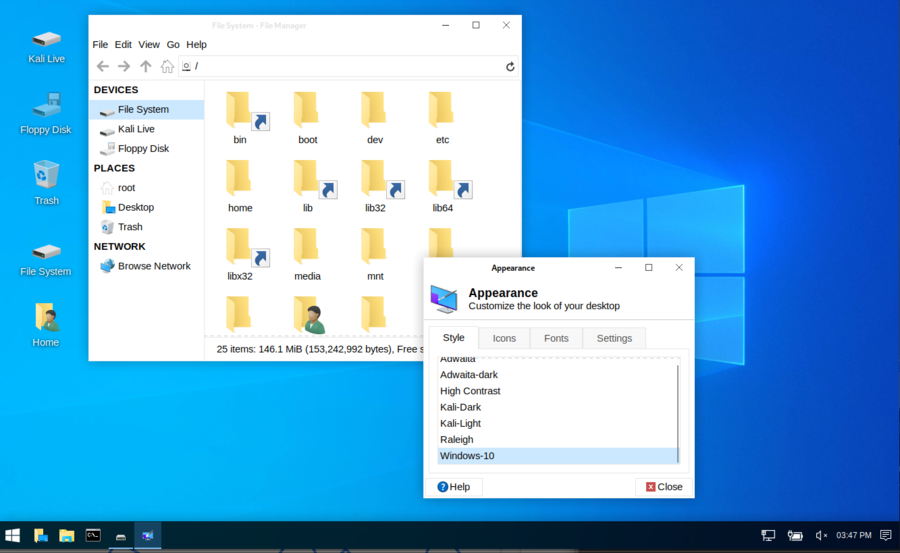
Task: Open the File menu
Action: [100, 44]
